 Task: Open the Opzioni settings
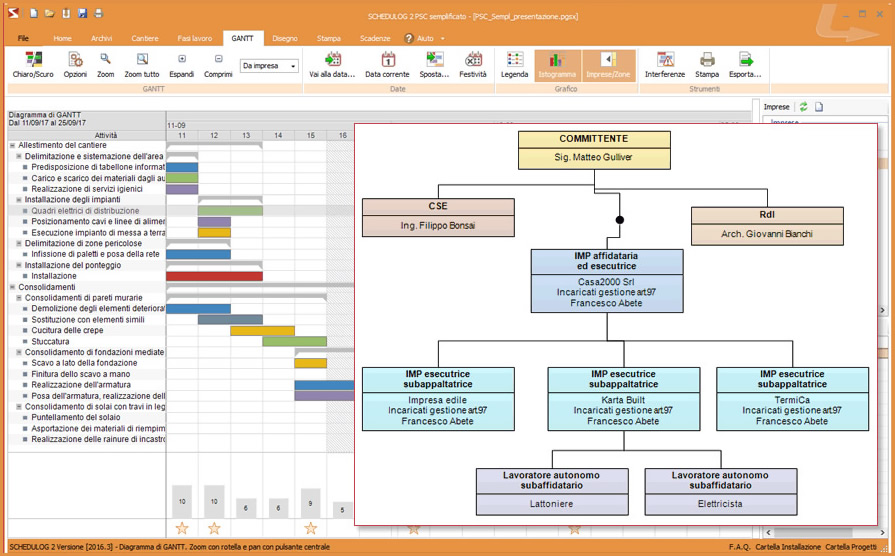(x=75, y=65)
